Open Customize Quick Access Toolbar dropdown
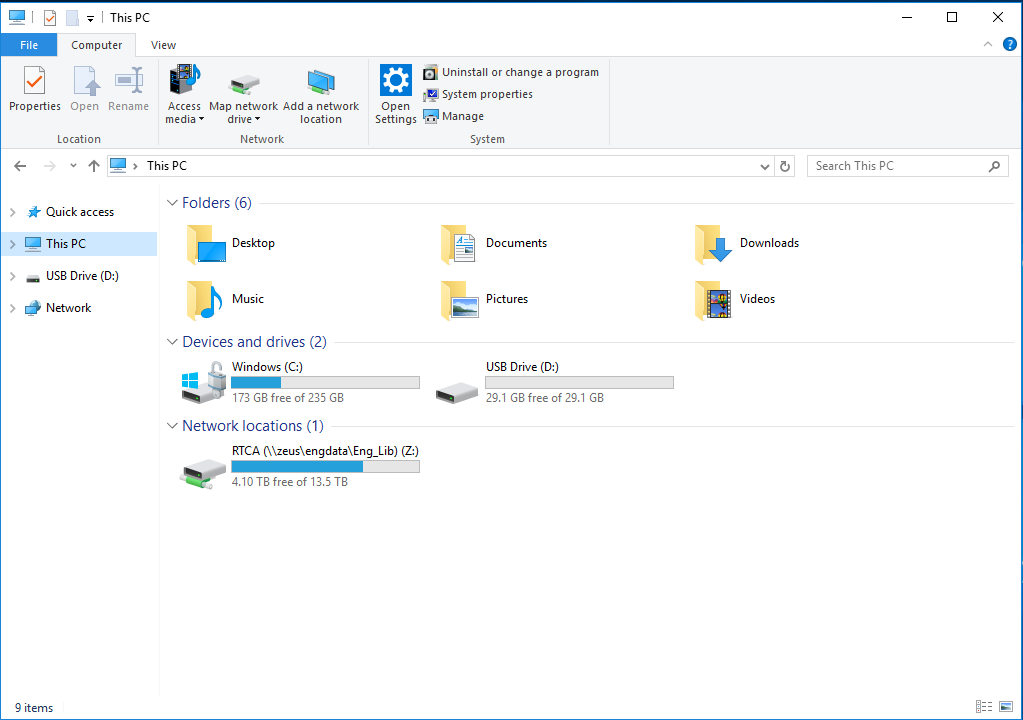The image size is (1023, 720). point(91,19)
